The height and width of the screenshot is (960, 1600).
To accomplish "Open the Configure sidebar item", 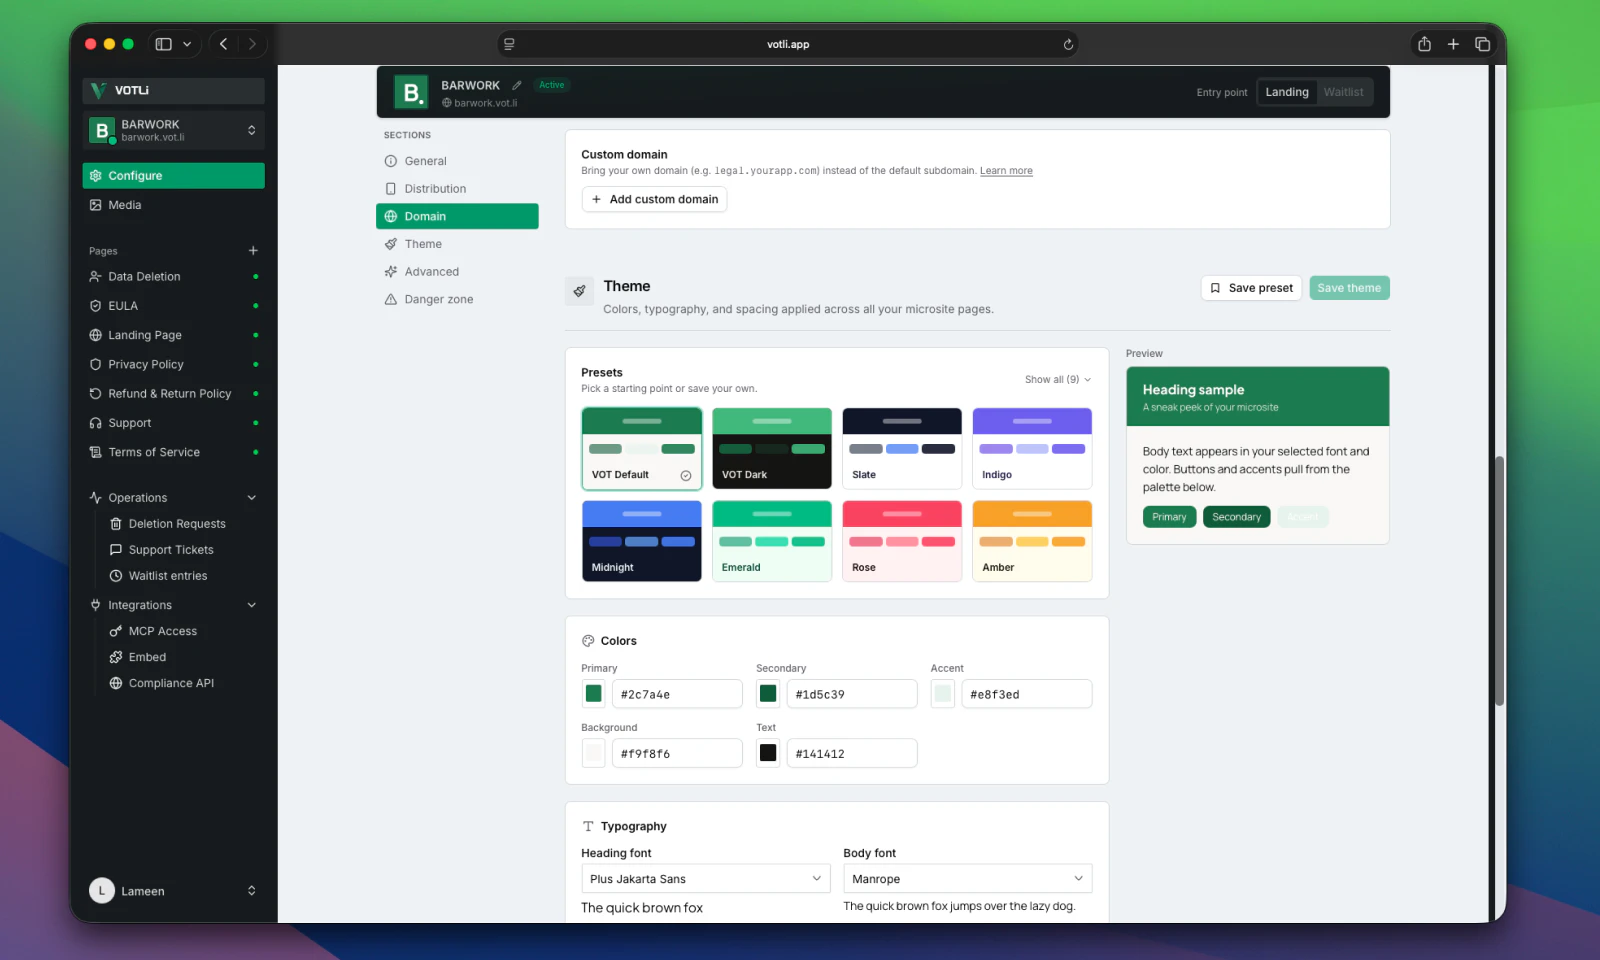I will 173,176.
